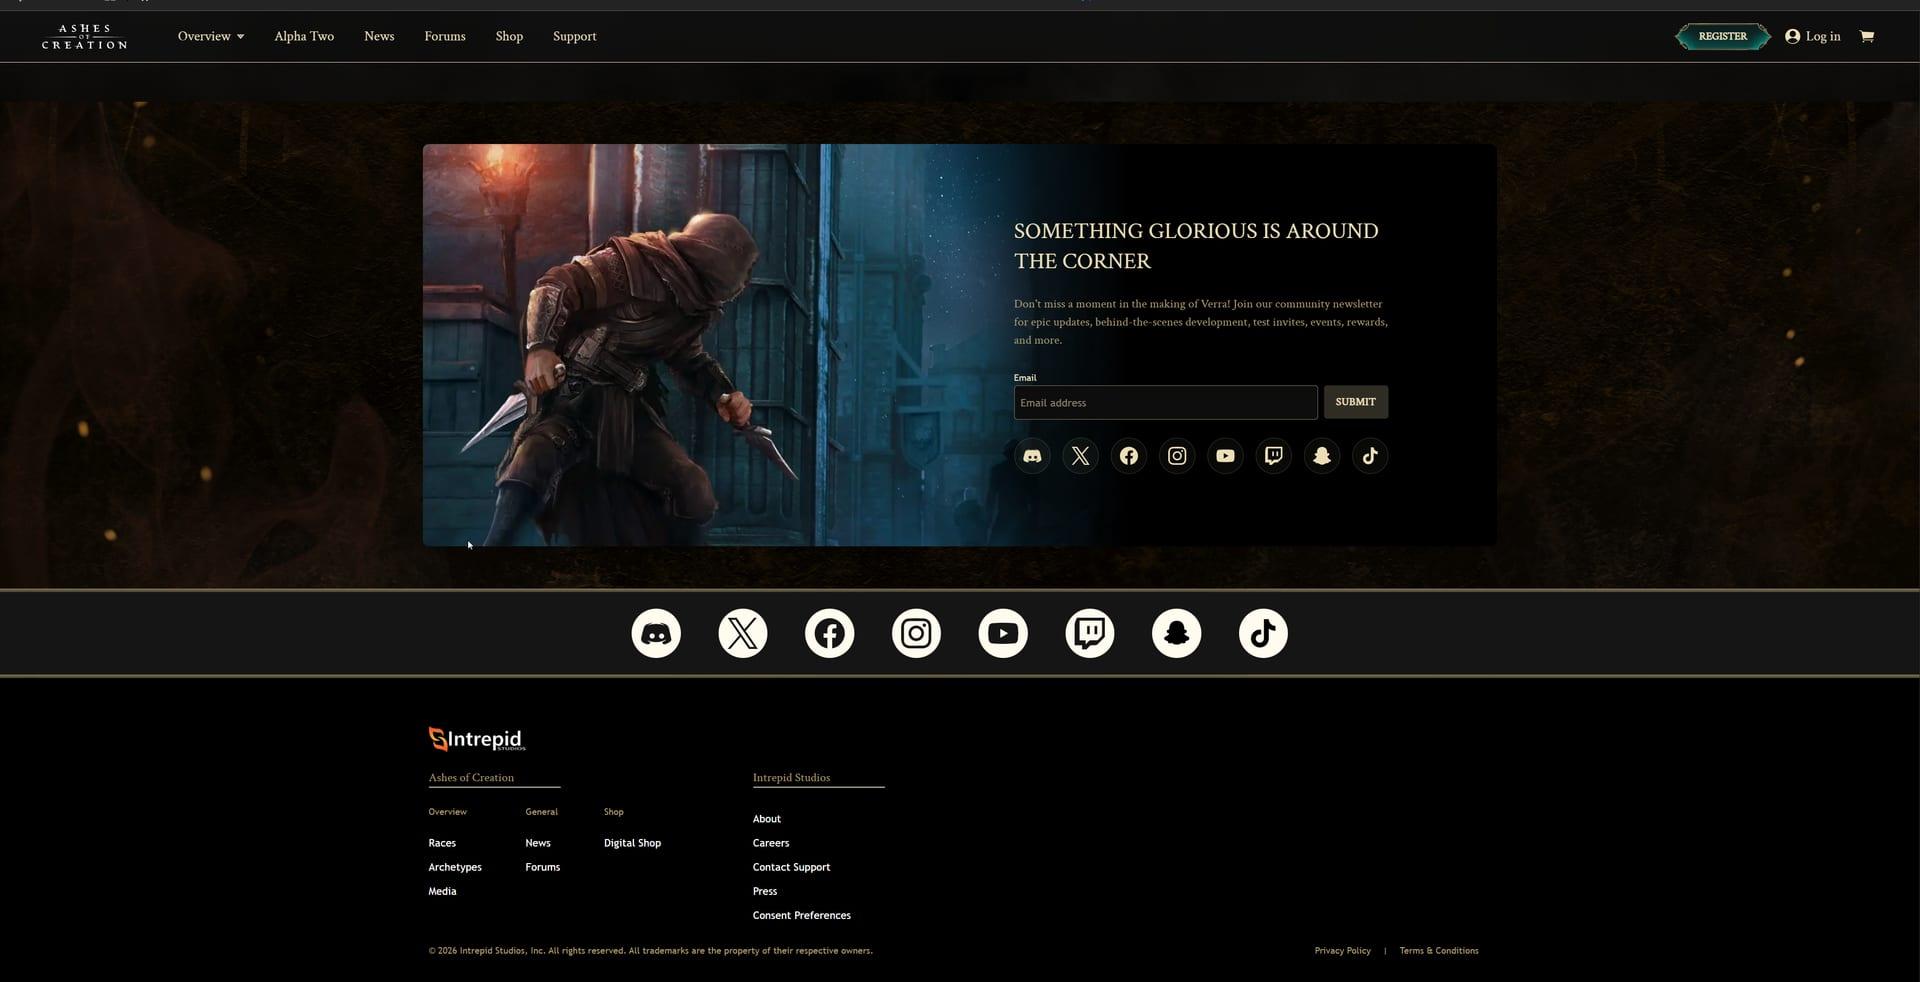The width and height of the screenshot is (1920, 982).
Task: Focus the Email address field
Action: [1165, 402]
